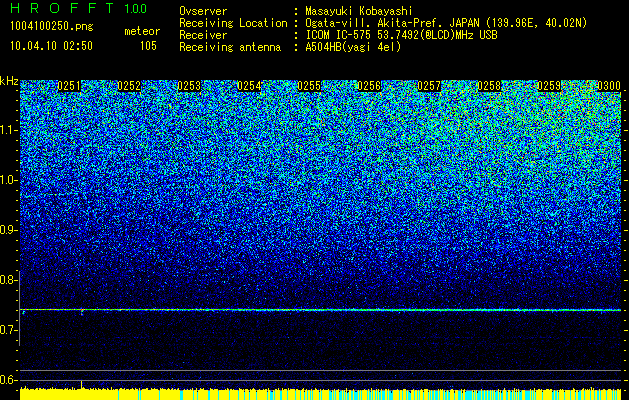Click the HROFFT 1.0.0 title text
Screen dimensions: 629x400
79,8
